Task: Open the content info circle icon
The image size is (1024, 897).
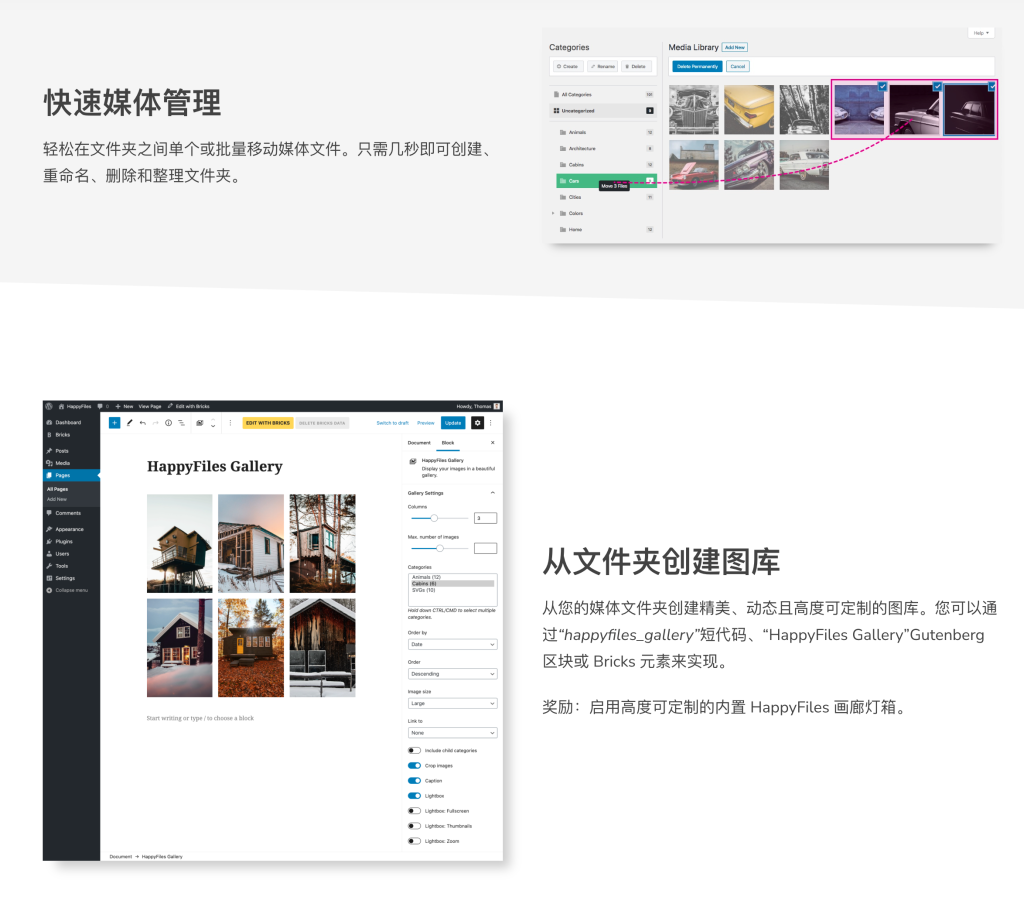Action: 168,423
